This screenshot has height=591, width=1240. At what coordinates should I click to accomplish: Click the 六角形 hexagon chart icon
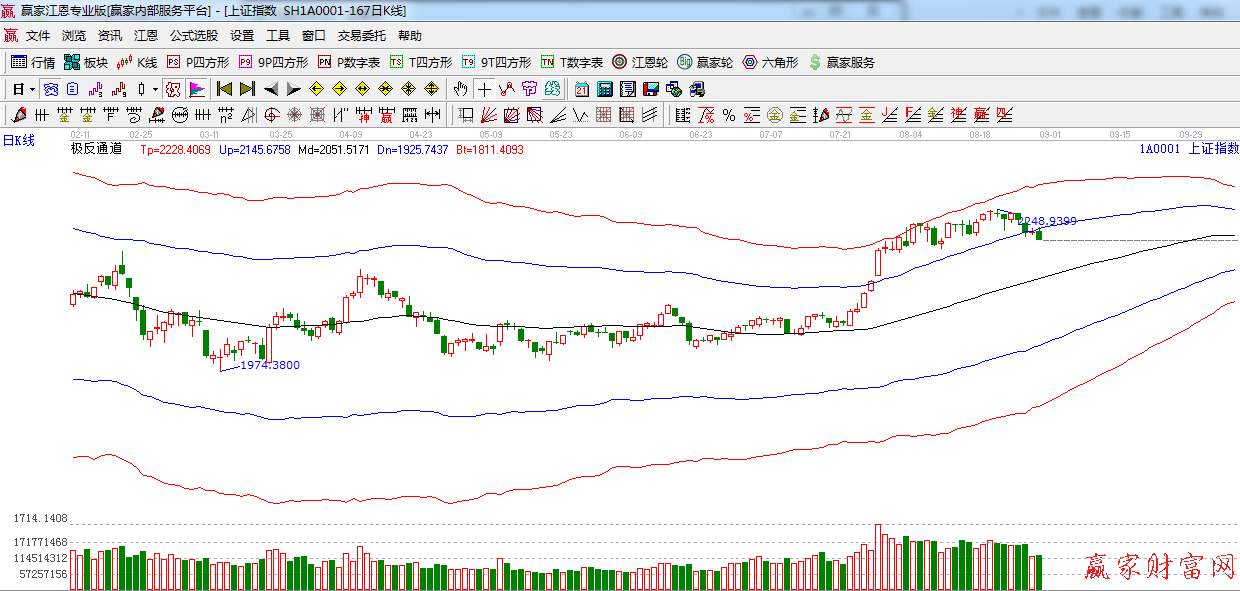[769, 62]
